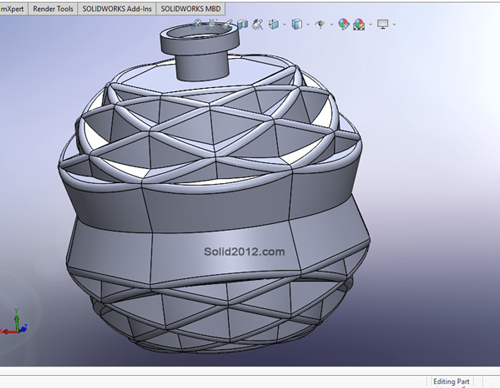Click the View Orientation cube icon

274,24
